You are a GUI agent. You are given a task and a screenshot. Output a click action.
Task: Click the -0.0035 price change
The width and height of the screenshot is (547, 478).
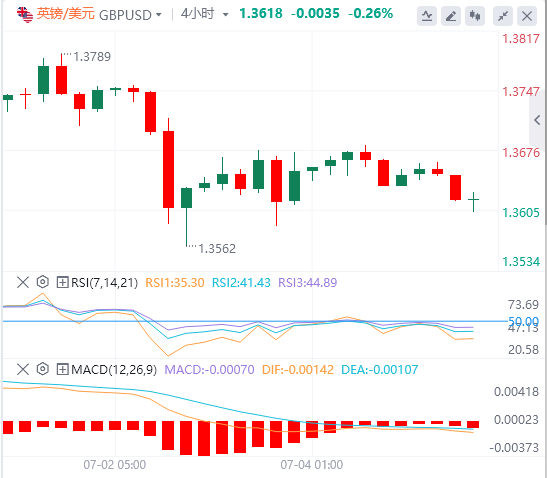(x=315, y=14)
